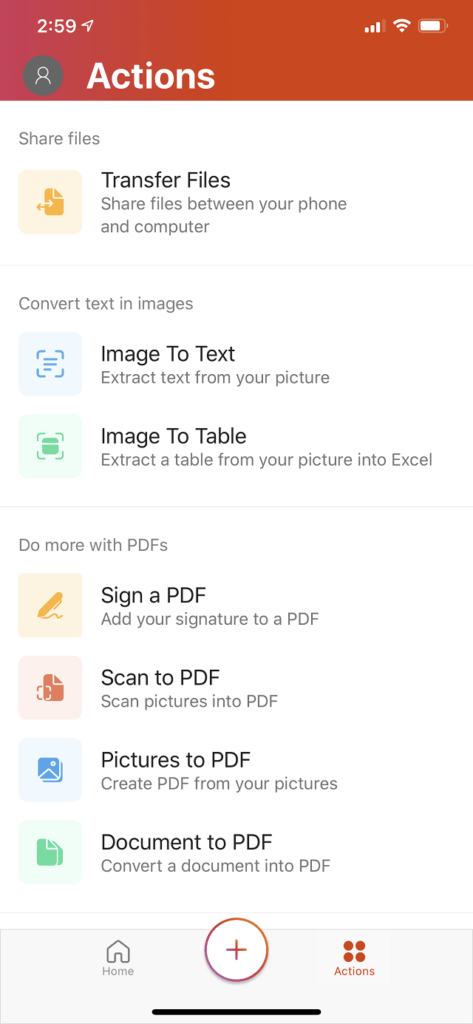Tap the plus create button

tap(236, 950)
